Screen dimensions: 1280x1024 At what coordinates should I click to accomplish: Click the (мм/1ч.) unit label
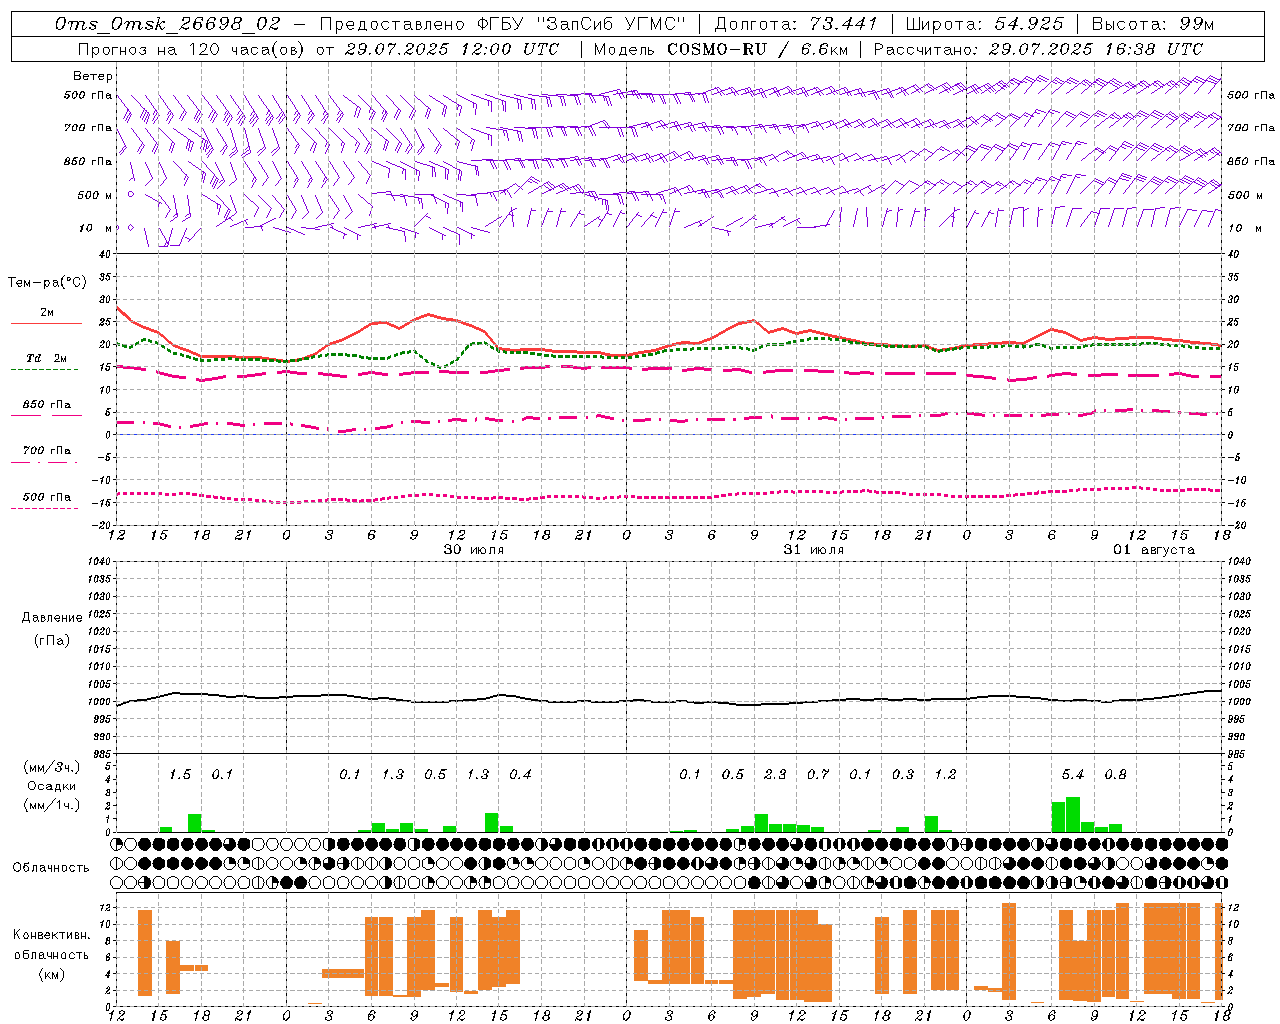coord(51,805)
